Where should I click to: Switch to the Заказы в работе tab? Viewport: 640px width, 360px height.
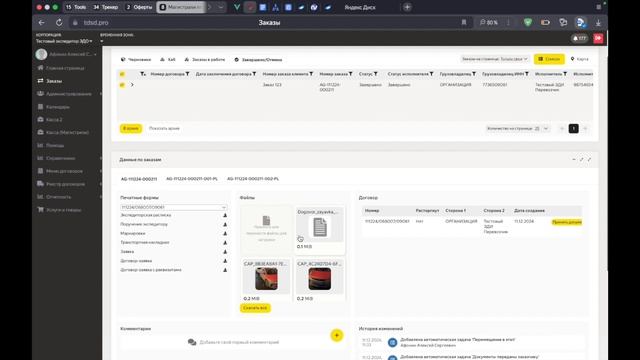[205, 60]
